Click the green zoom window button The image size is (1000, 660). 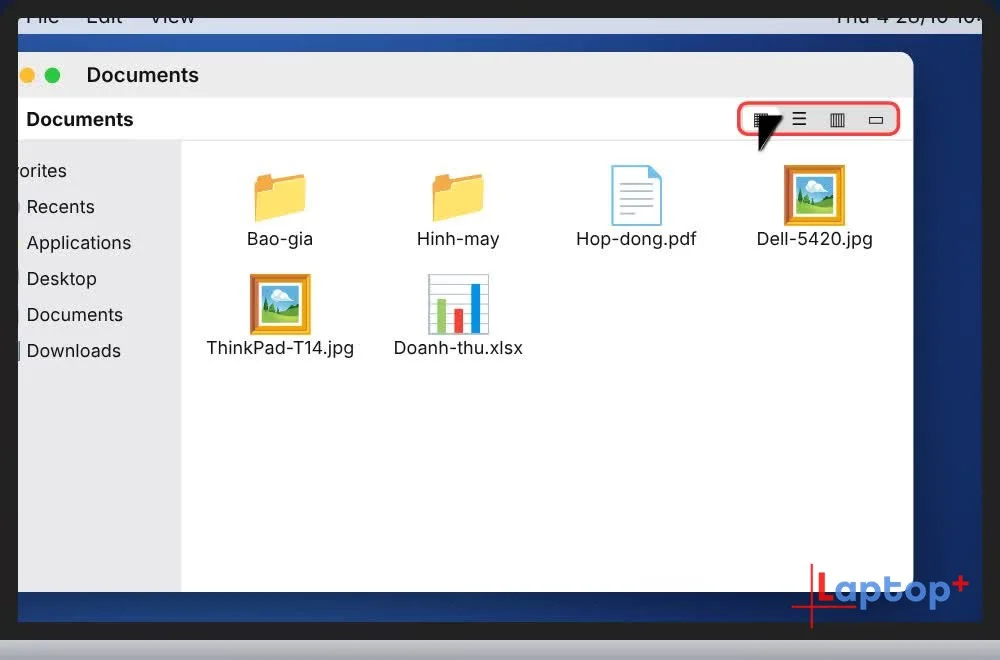[x=52, y=75]
